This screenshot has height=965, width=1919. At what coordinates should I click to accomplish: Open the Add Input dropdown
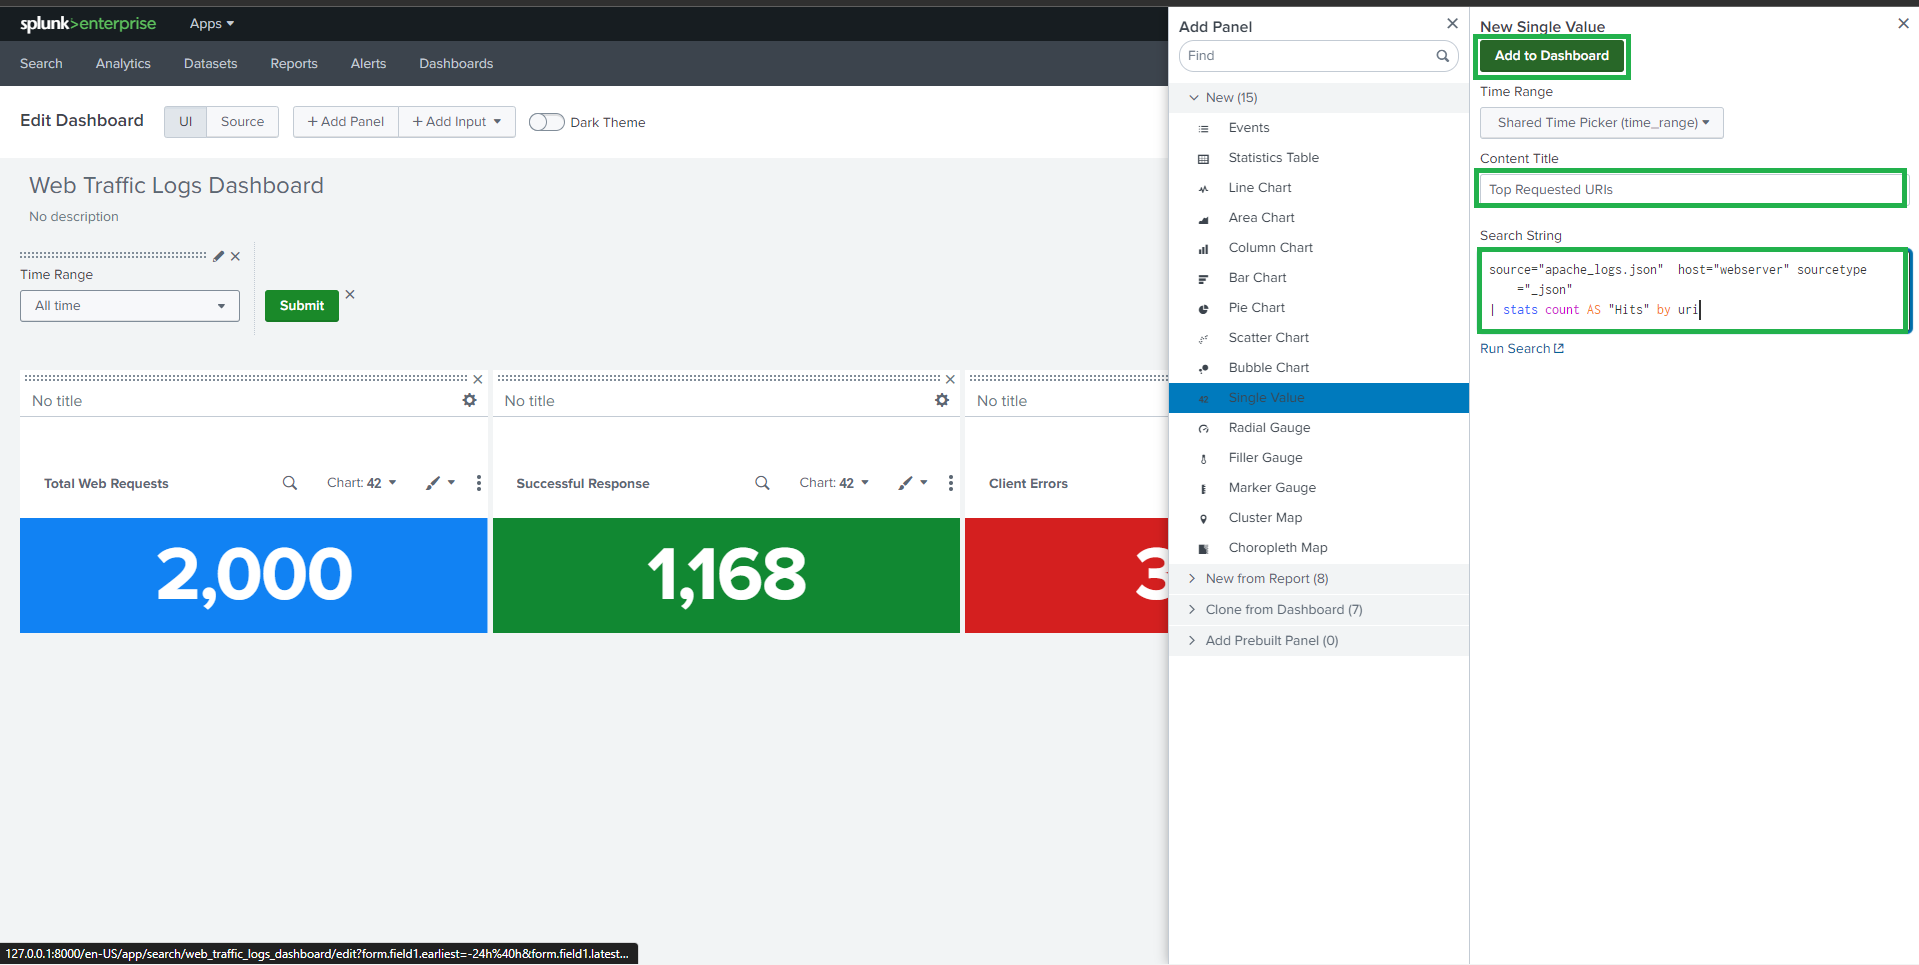457,122
